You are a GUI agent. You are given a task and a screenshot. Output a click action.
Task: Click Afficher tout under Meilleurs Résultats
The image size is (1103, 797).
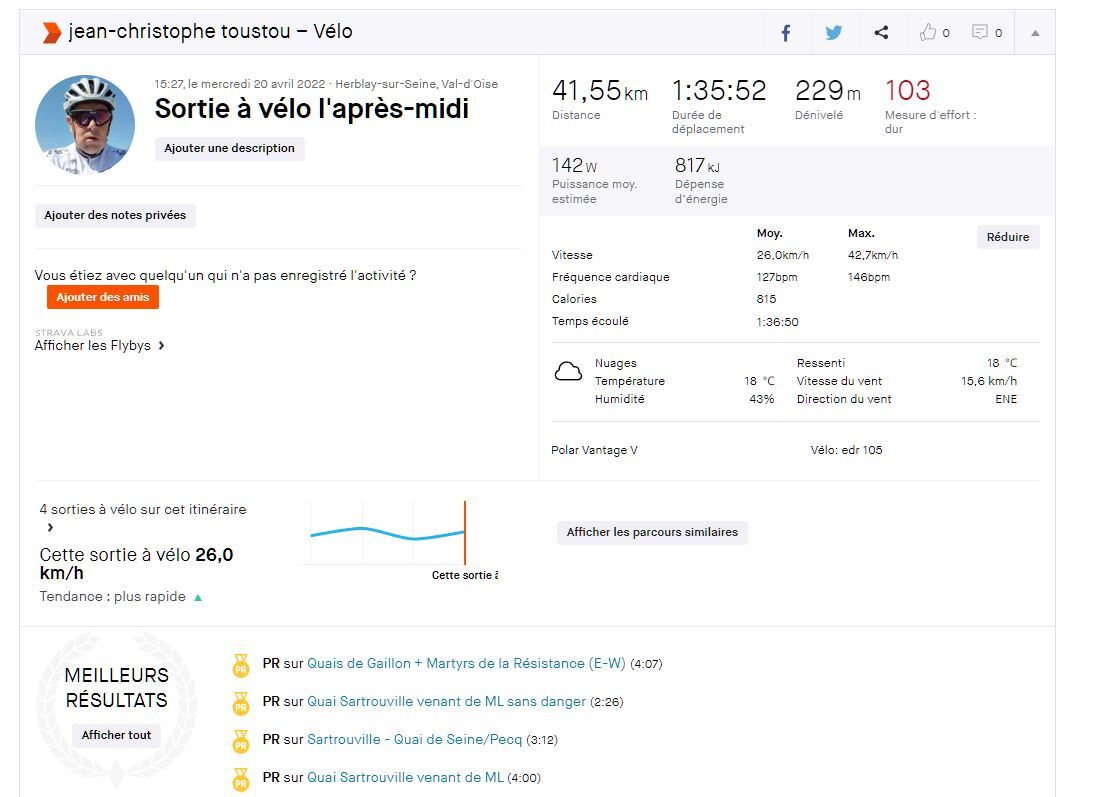pos(116,735)
